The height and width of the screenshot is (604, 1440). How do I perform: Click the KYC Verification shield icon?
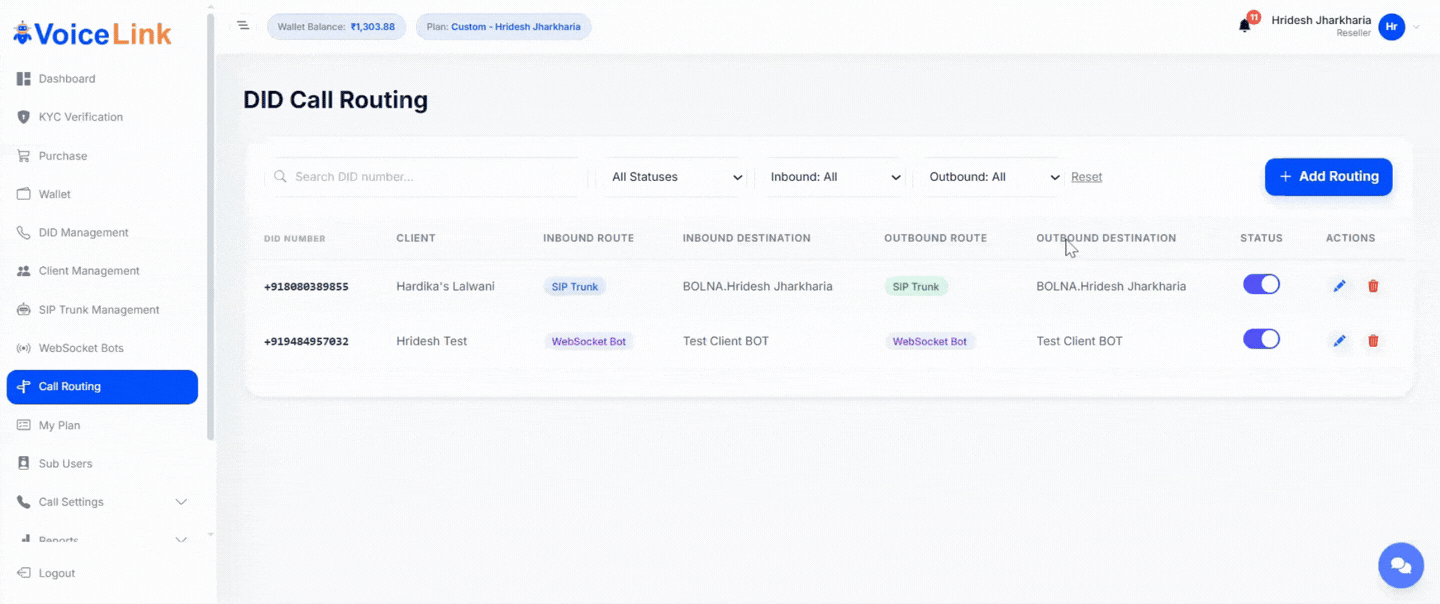coord(24,117)
